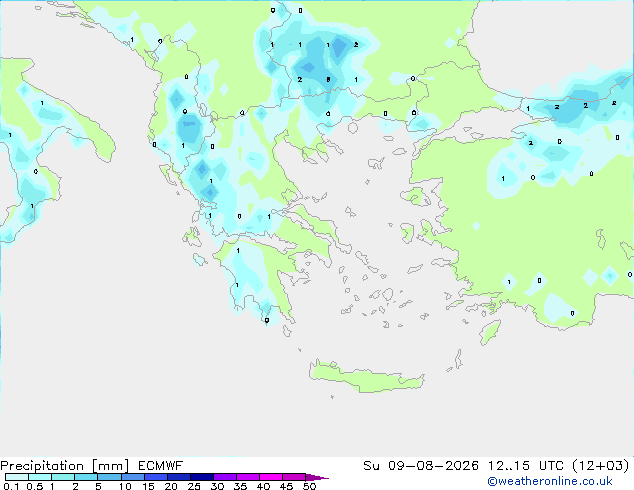The image size is (634, 490).
Task: Click the '0.1' color scale label
Action: [x=11, y=486]
